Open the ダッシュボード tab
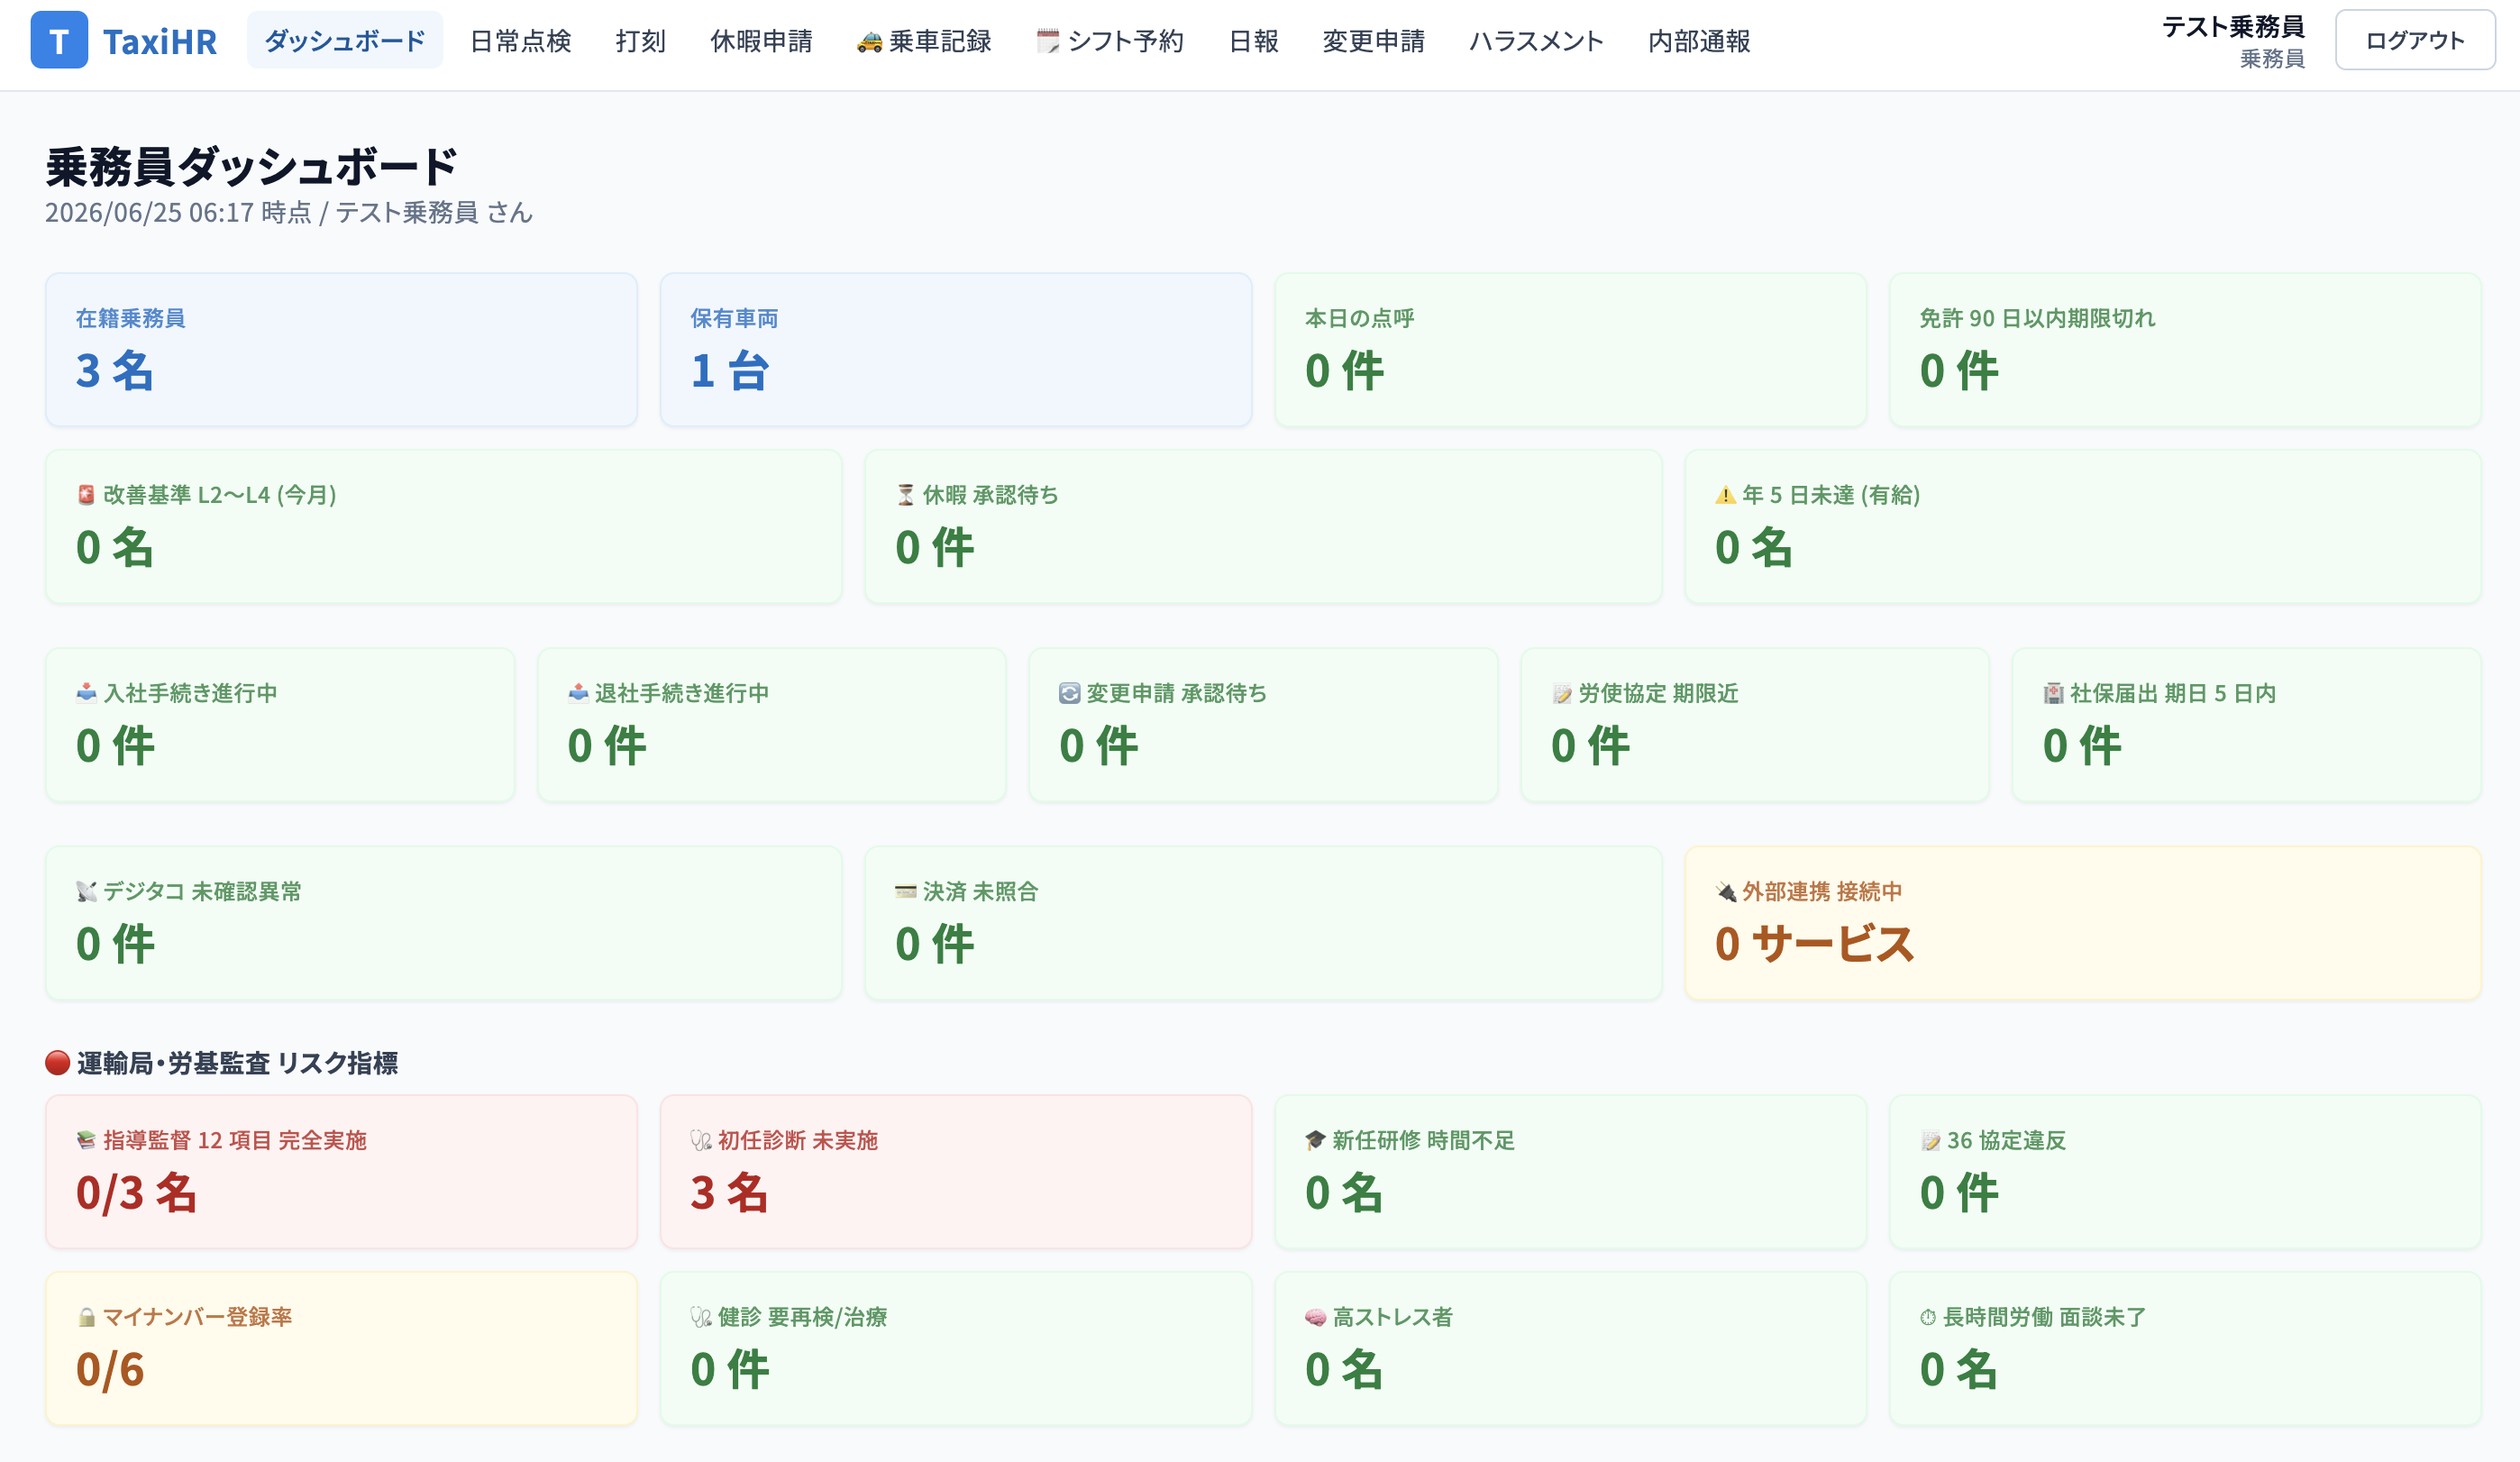Viewport: 2520px width, 1462px height. (345, 40)
